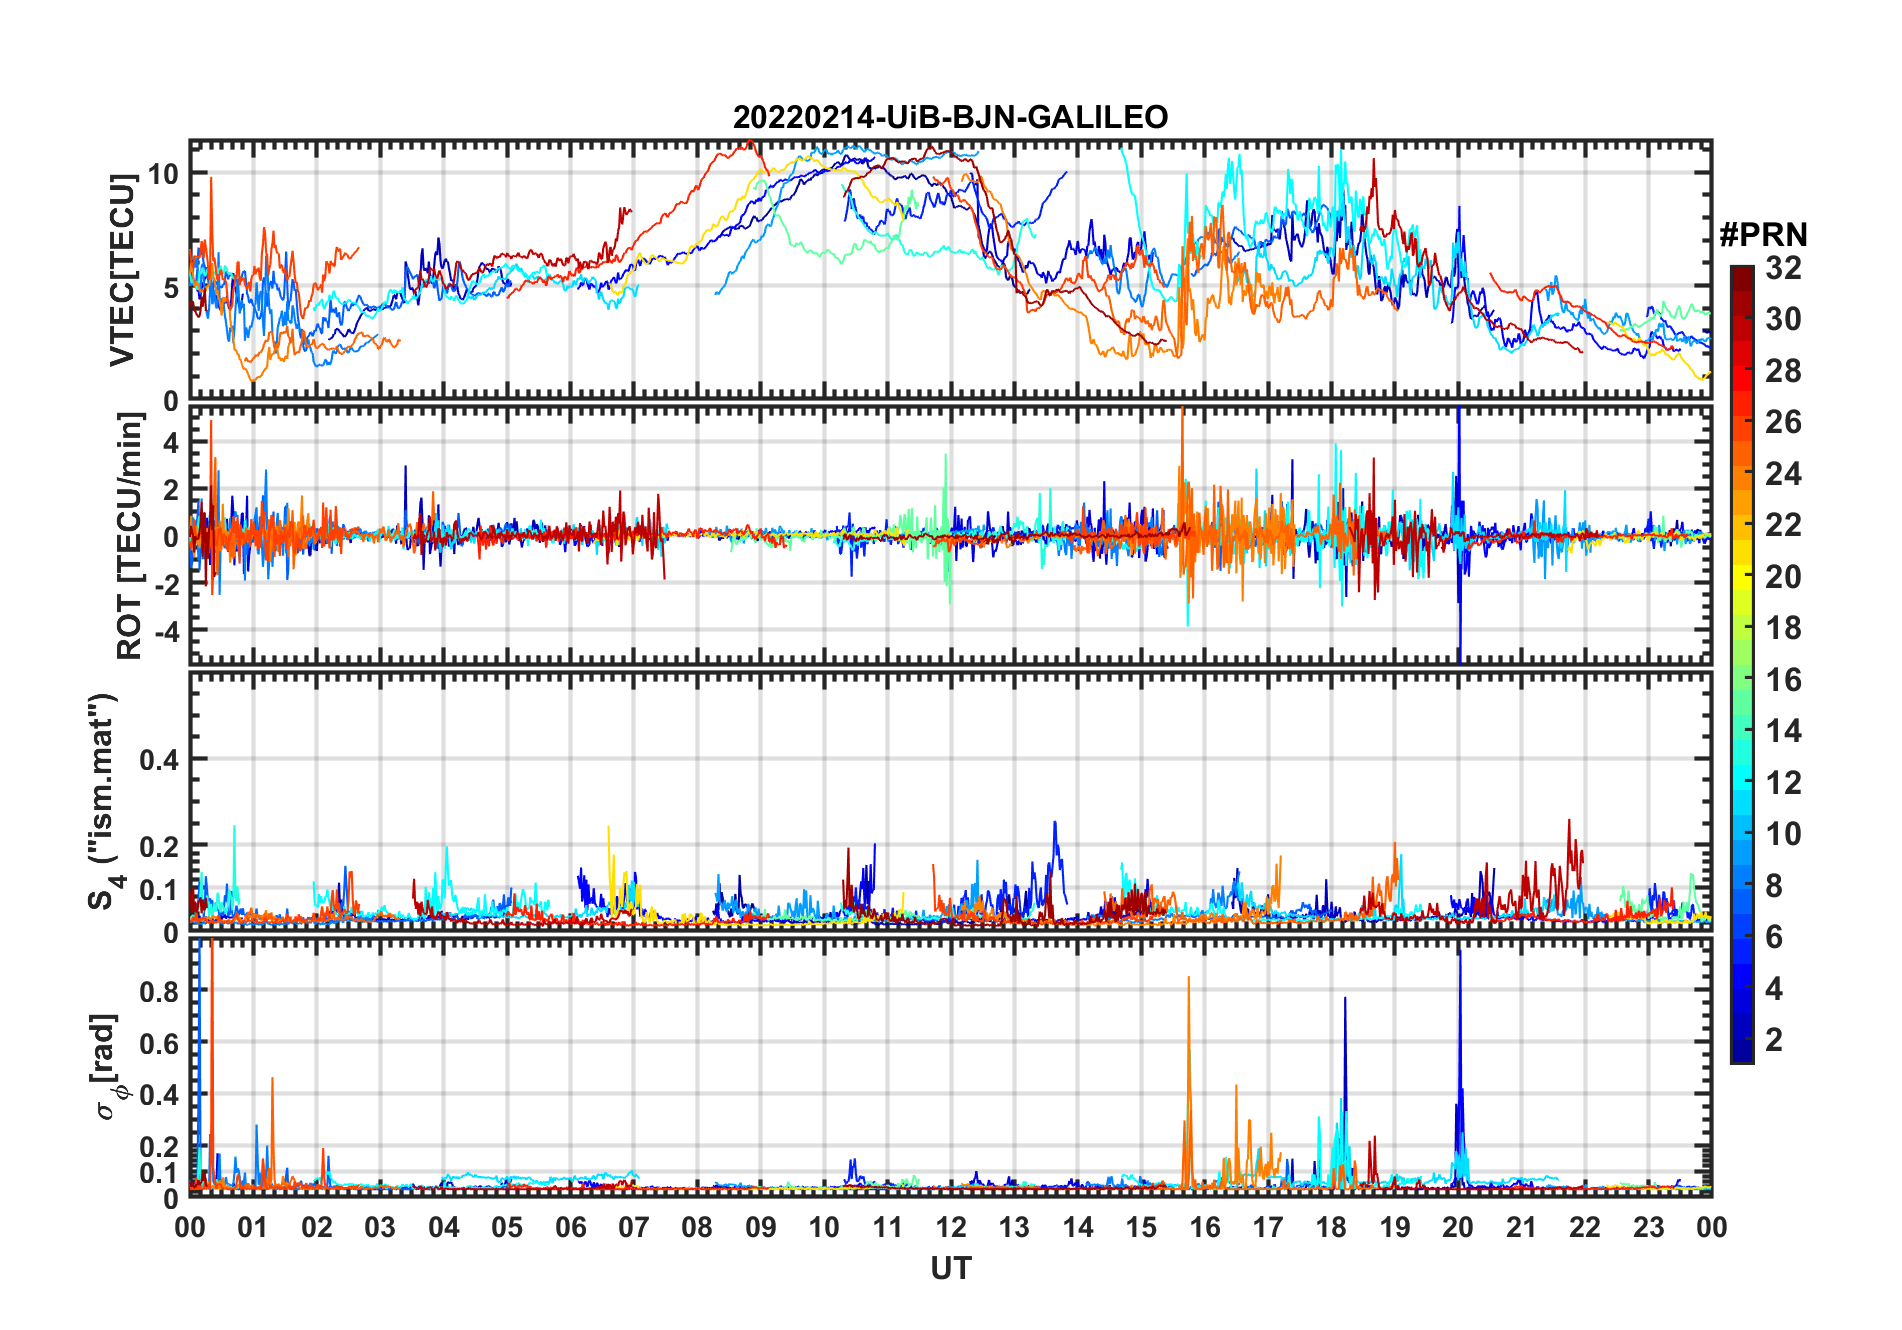Click x-axis hour label 01
This screenshot has width=1902, height=1330.
(x=253, y=1227)
